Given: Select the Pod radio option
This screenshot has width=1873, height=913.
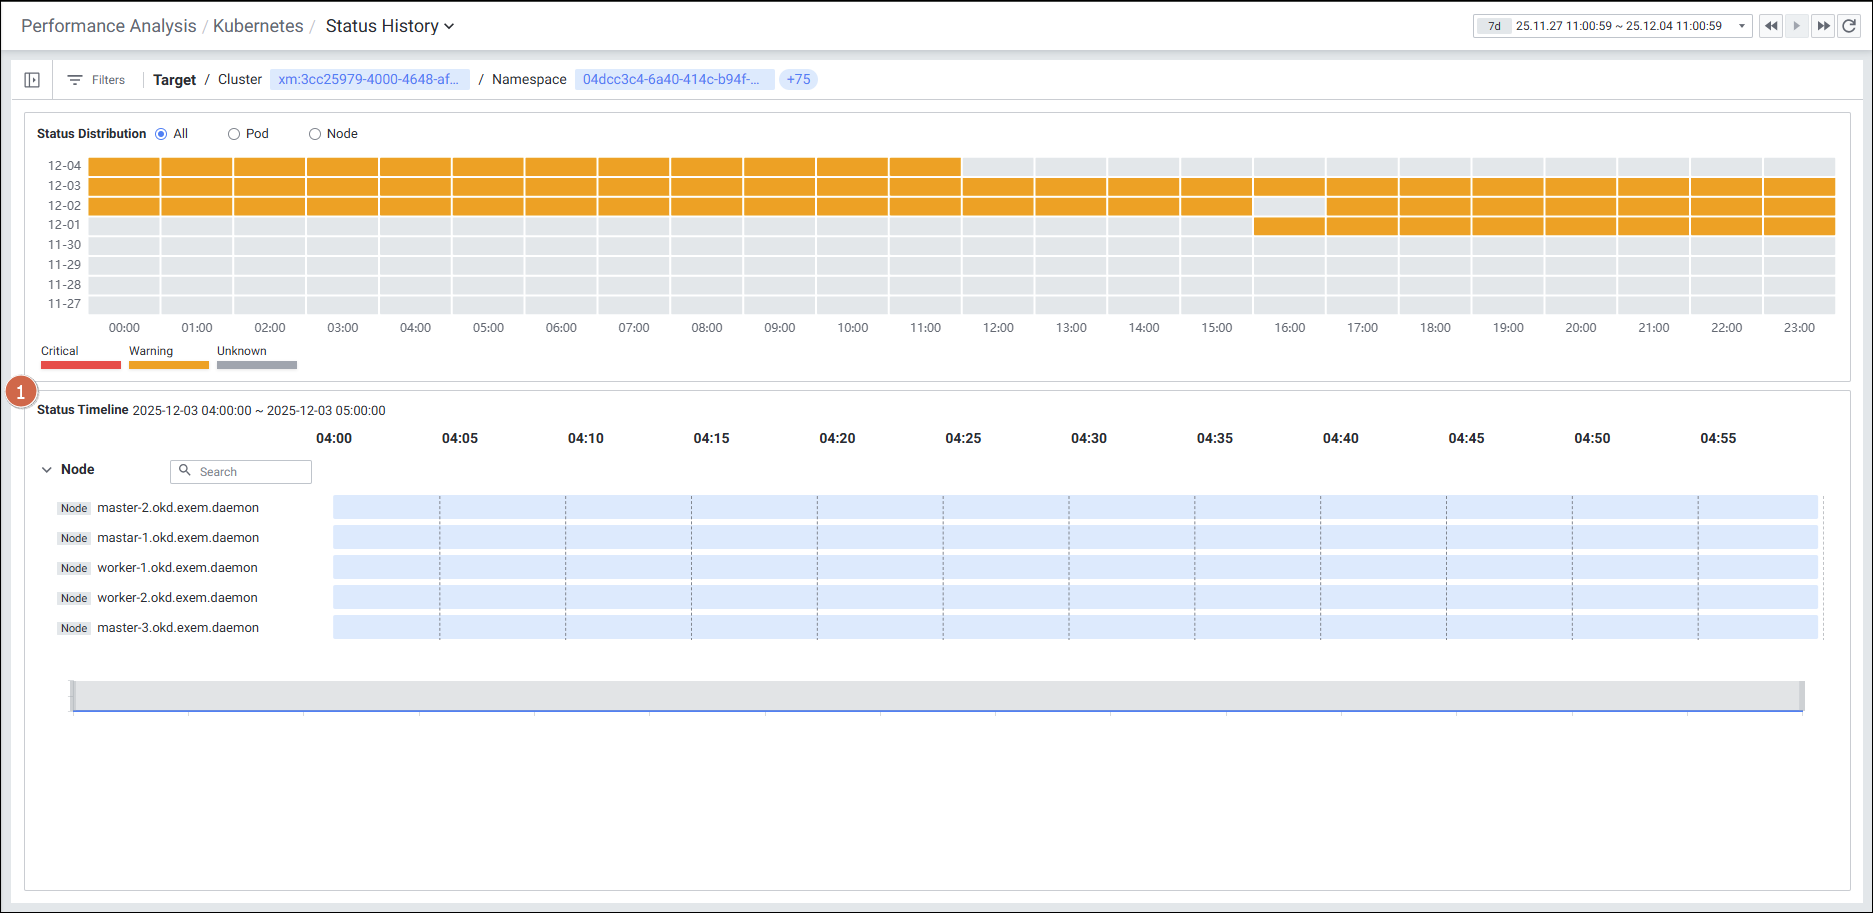Looking at the screenshot, I should (x=234, y=134).
